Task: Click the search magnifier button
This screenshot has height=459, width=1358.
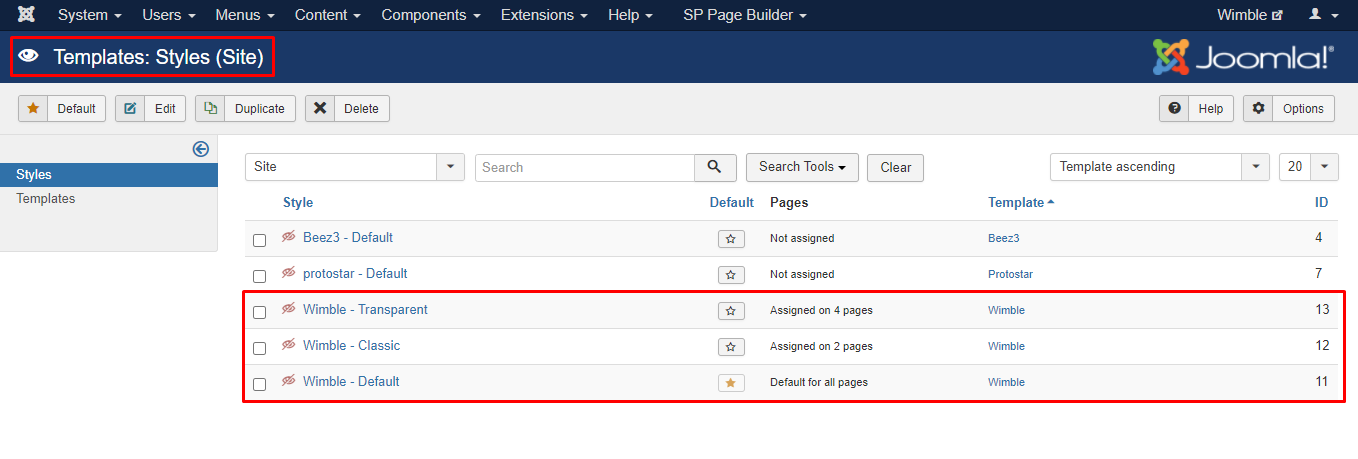Action: click(715, 167)
